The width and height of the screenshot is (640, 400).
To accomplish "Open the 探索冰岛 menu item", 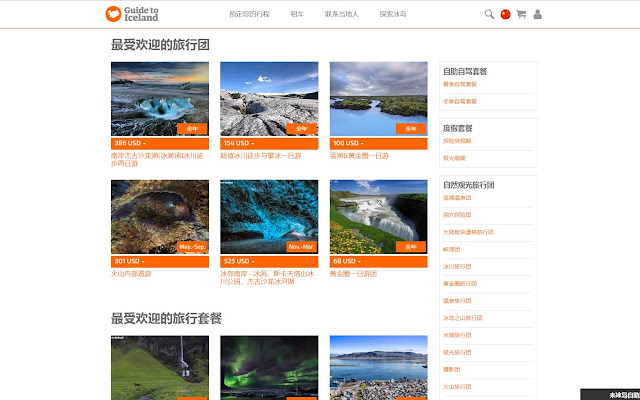I will [393, 14].
